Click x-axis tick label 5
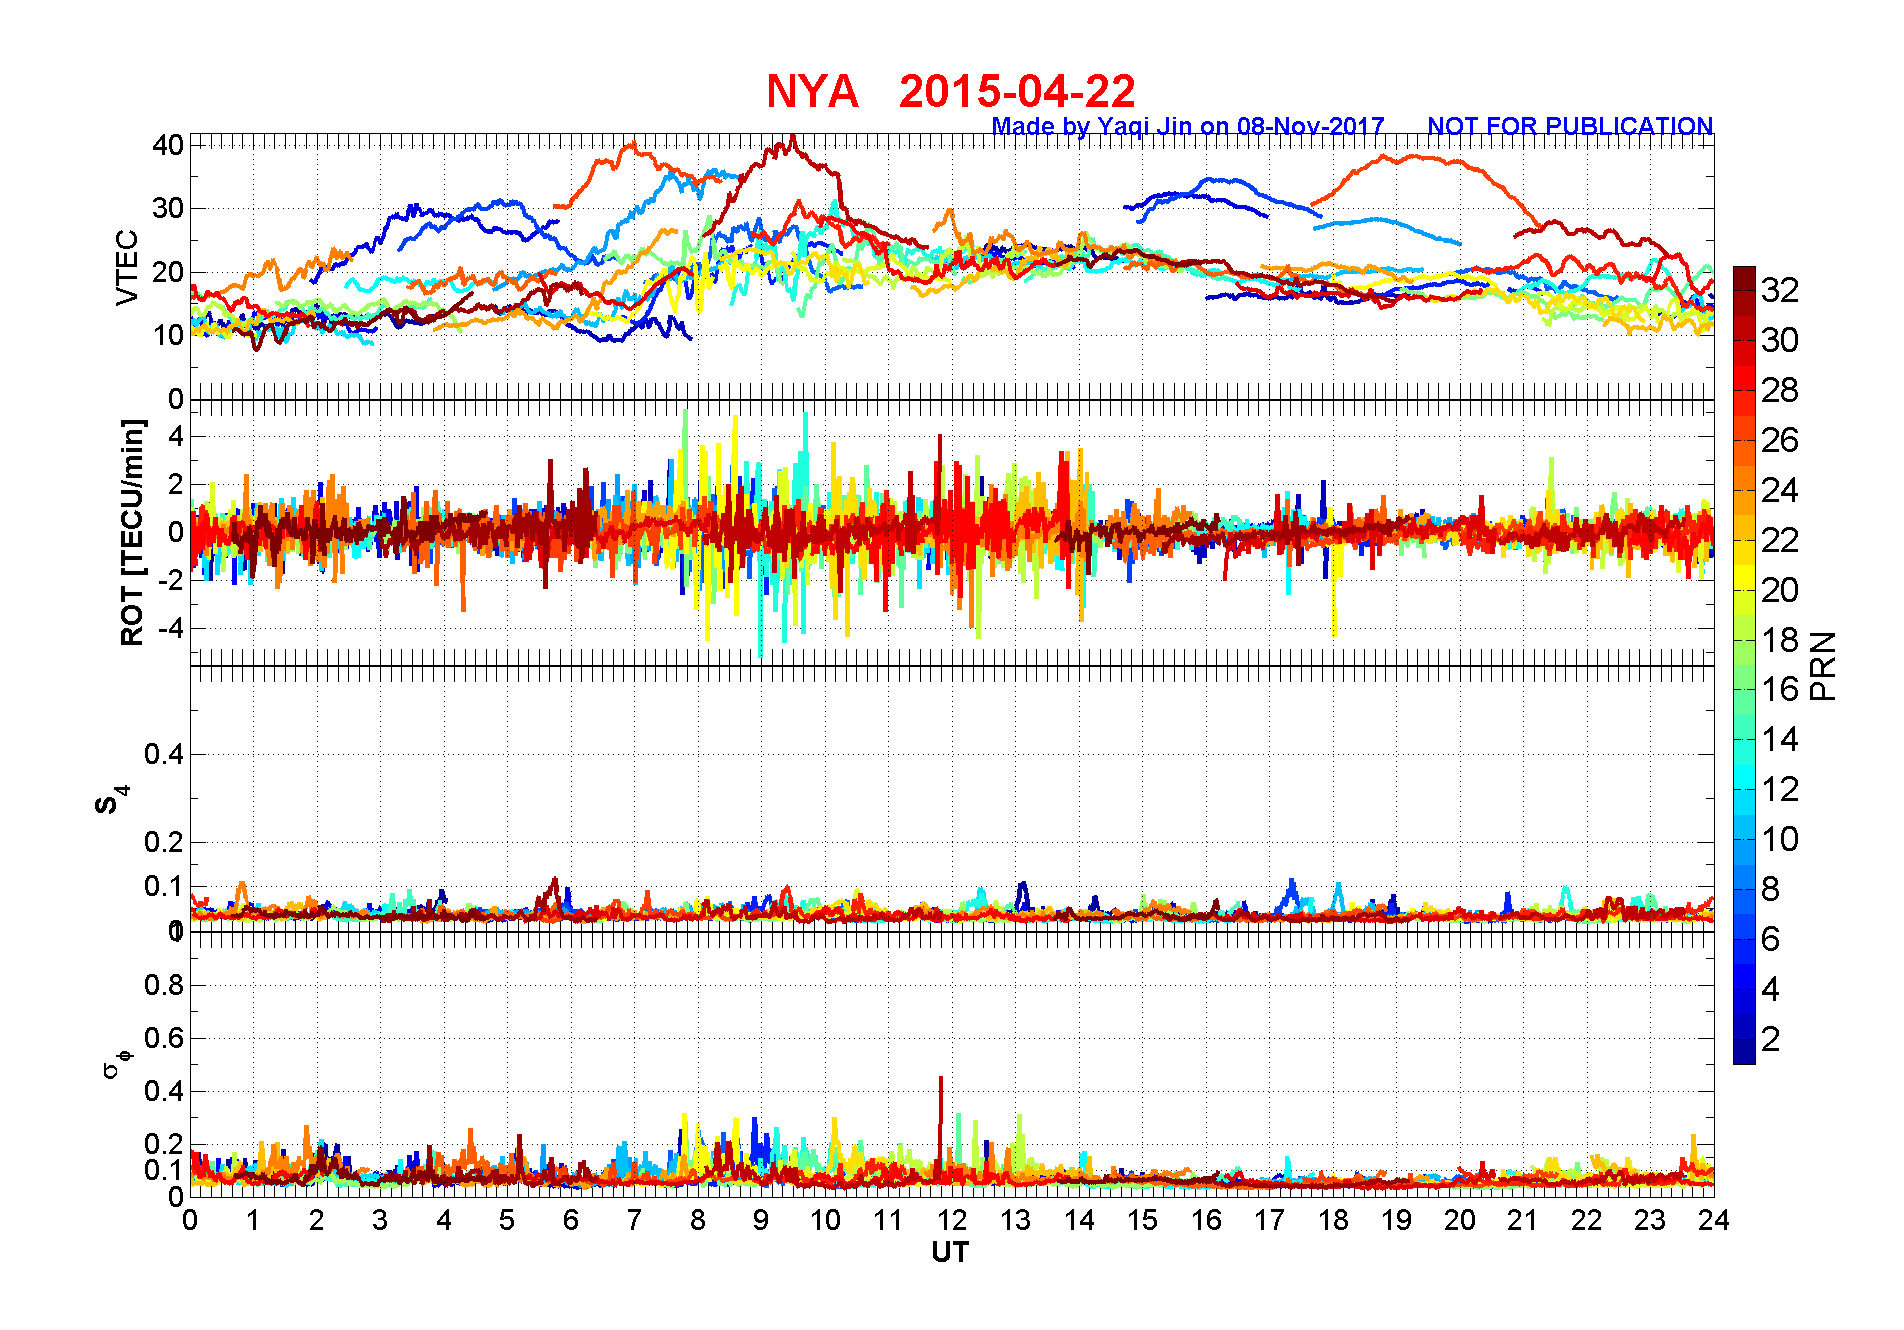This screenshot has height=1330, width=1904. click(x=507, y=1220)
